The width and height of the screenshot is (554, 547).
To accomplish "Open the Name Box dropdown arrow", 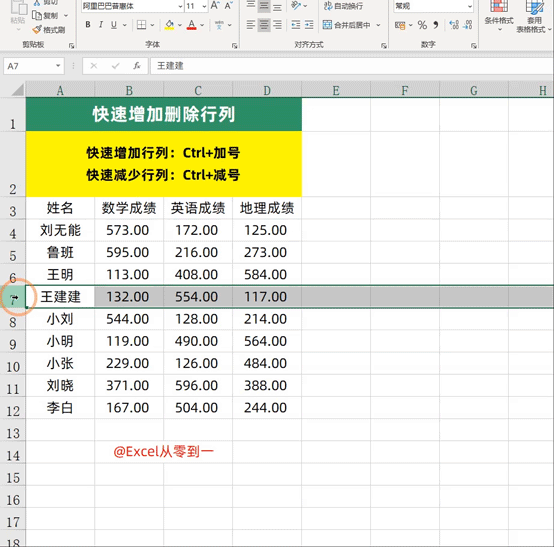I will click(58, 66).
